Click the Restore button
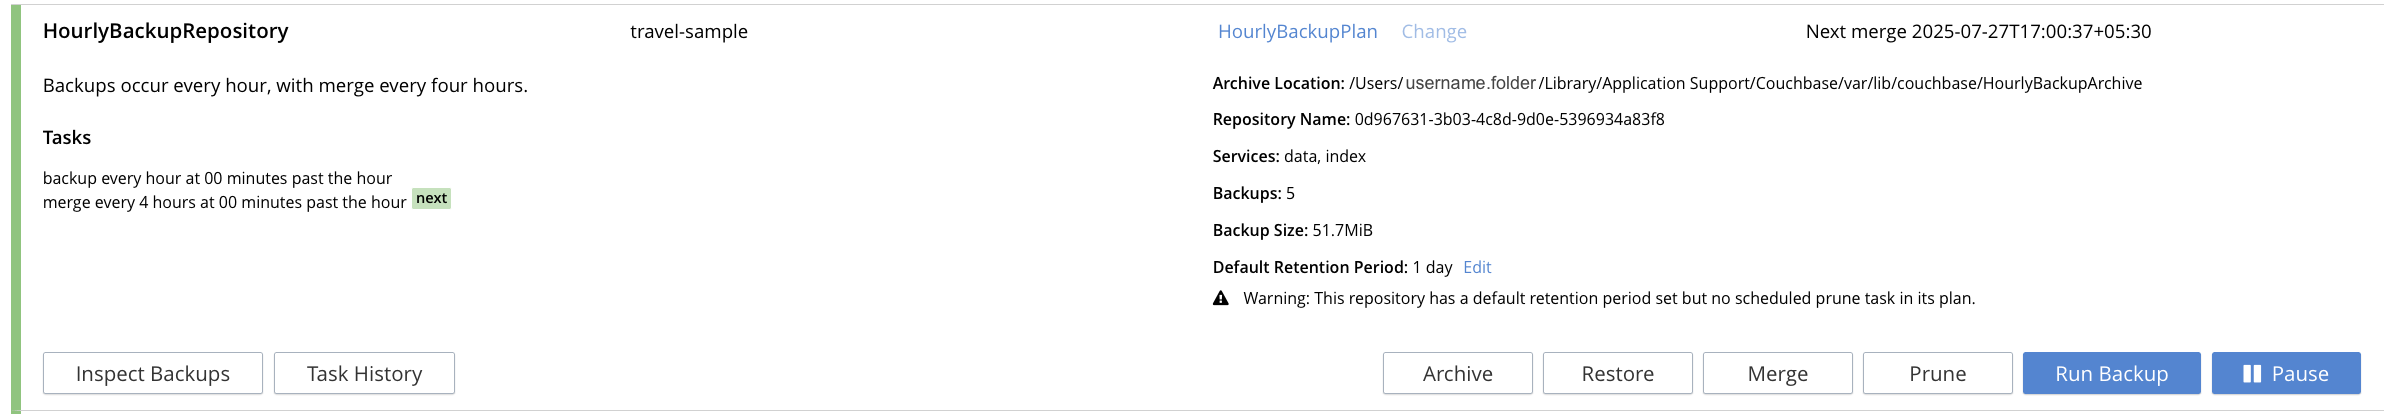This screenshot has width=2384, height=414. [1617, 374]
